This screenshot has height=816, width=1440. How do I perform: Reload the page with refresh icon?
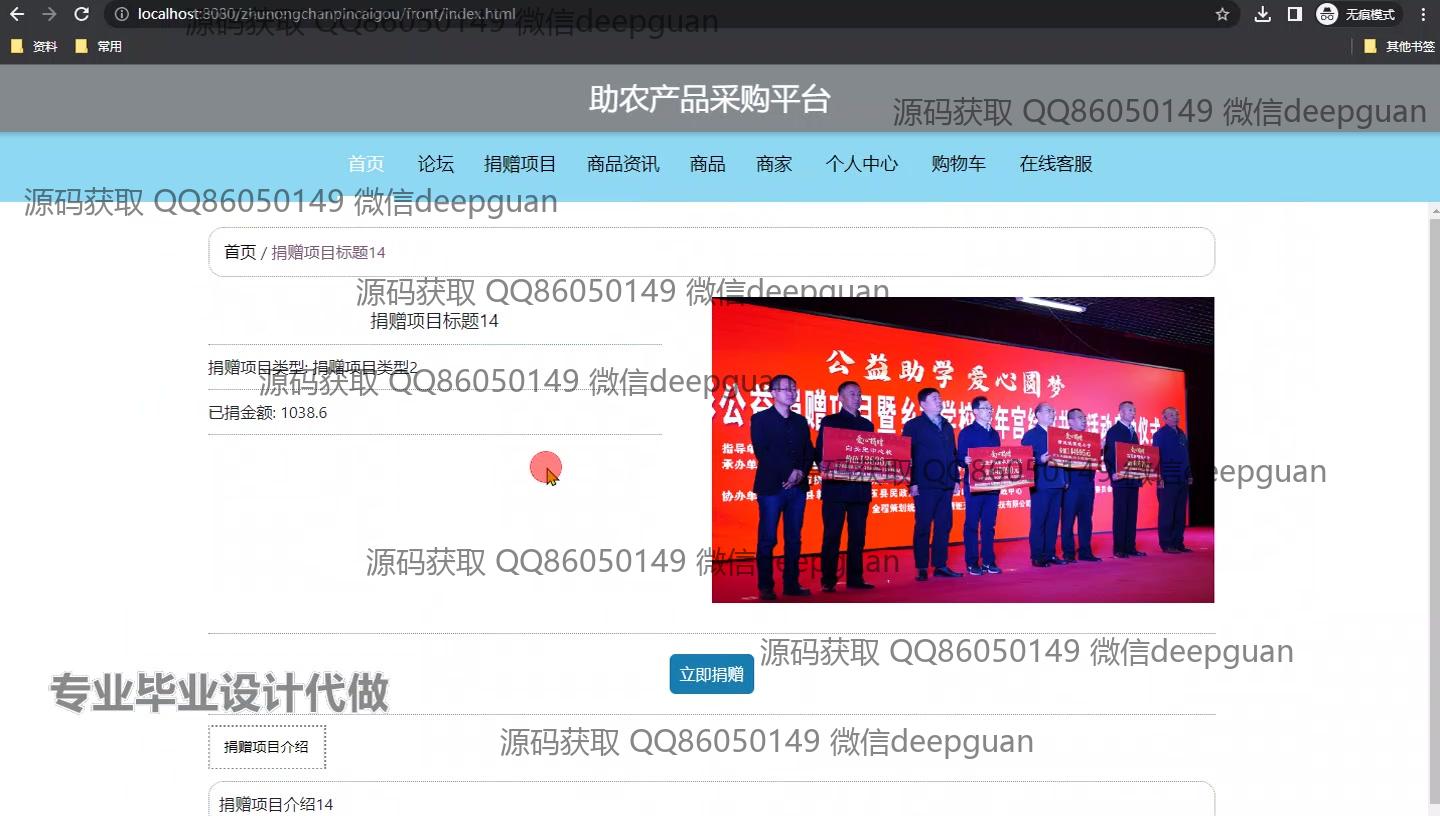click(x=82, y=14)
